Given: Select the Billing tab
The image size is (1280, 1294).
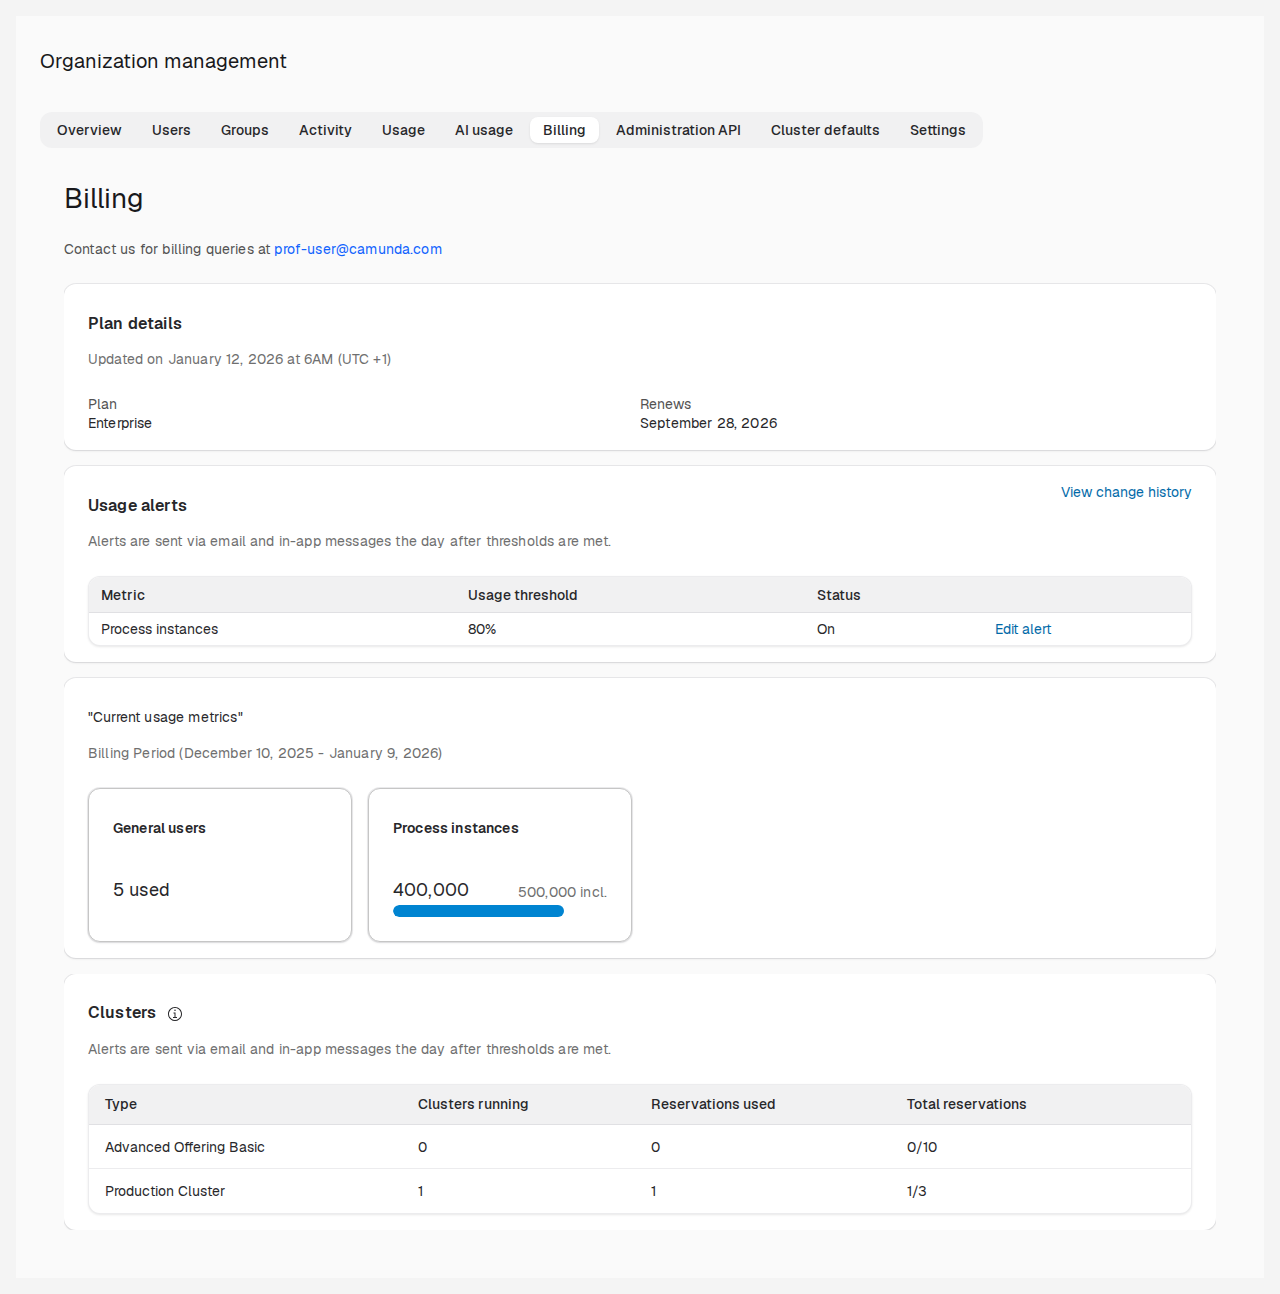Looking at the screenshot, I should [564, 130].
